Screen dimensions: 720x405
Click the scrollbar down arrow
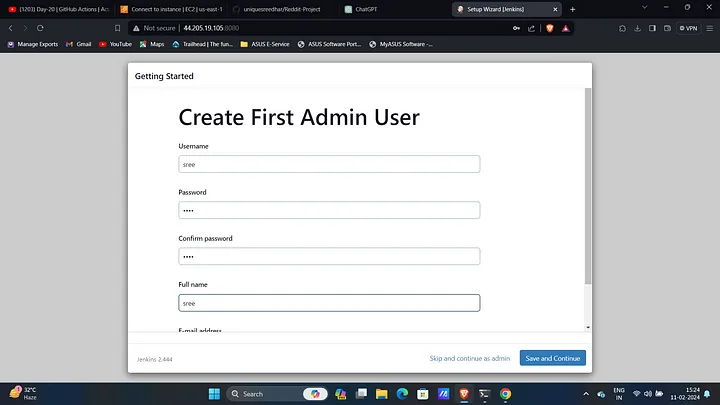588,327
